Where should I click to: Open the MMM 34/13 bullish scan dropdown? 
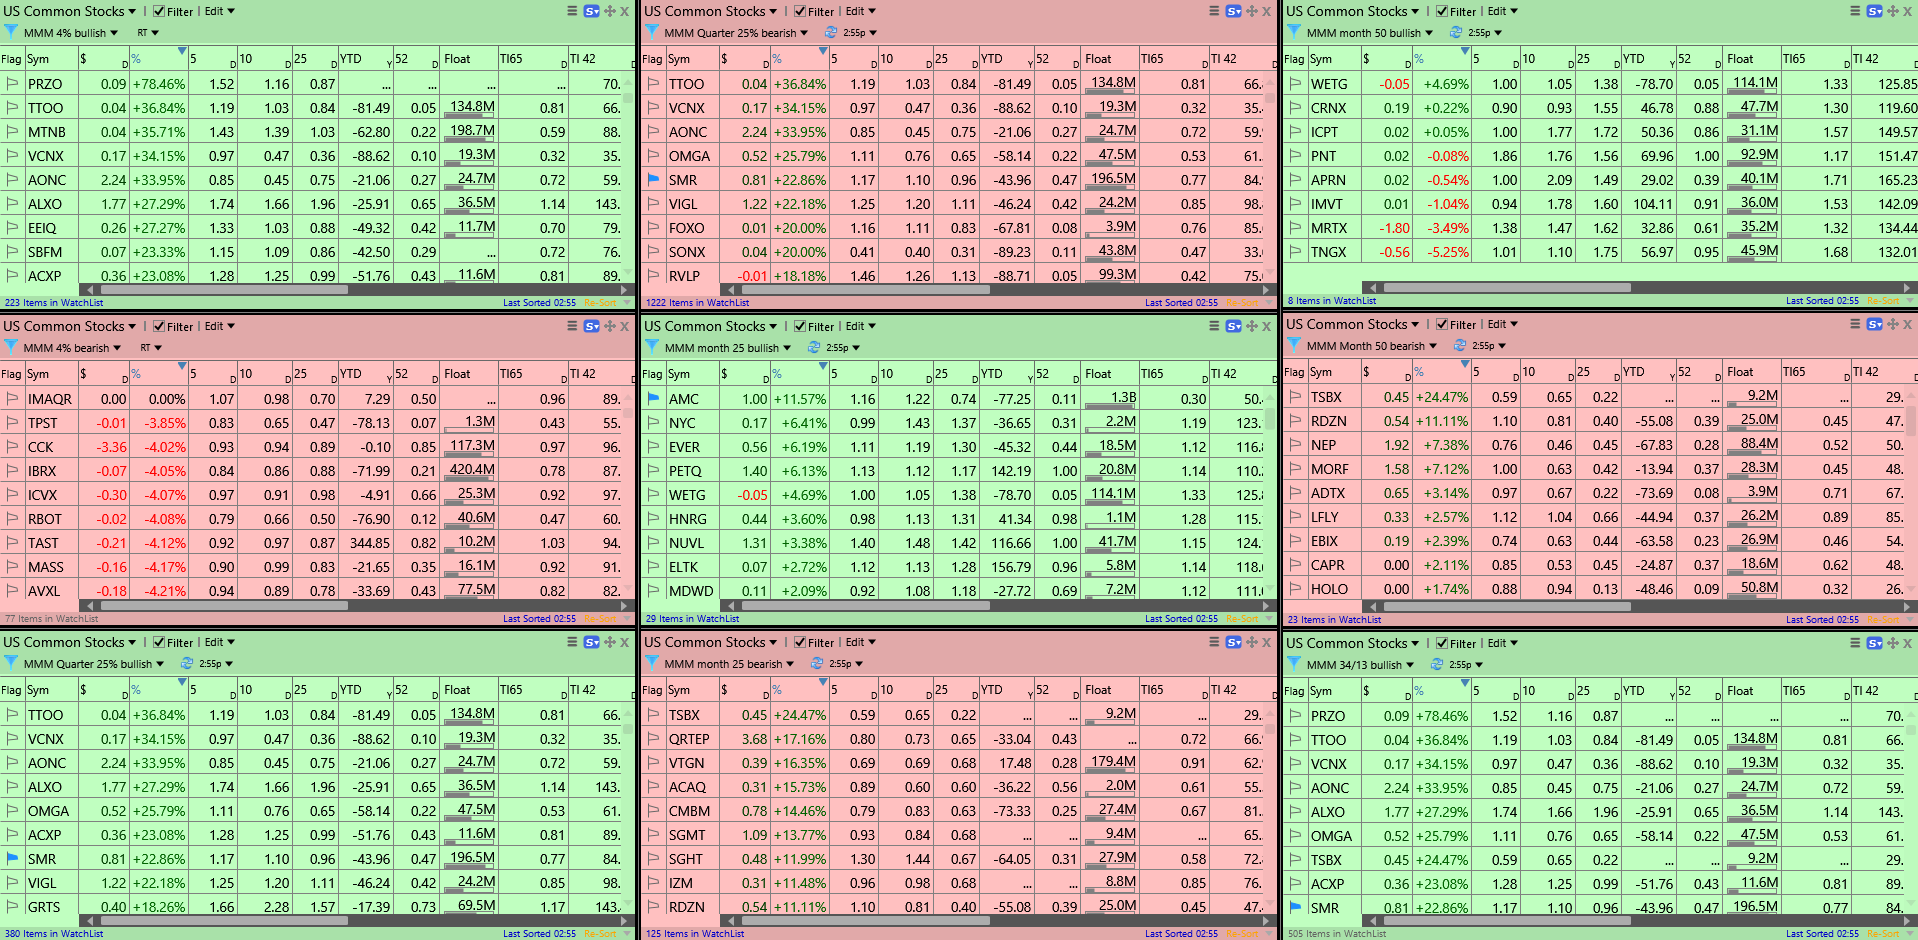(1360, 665)
